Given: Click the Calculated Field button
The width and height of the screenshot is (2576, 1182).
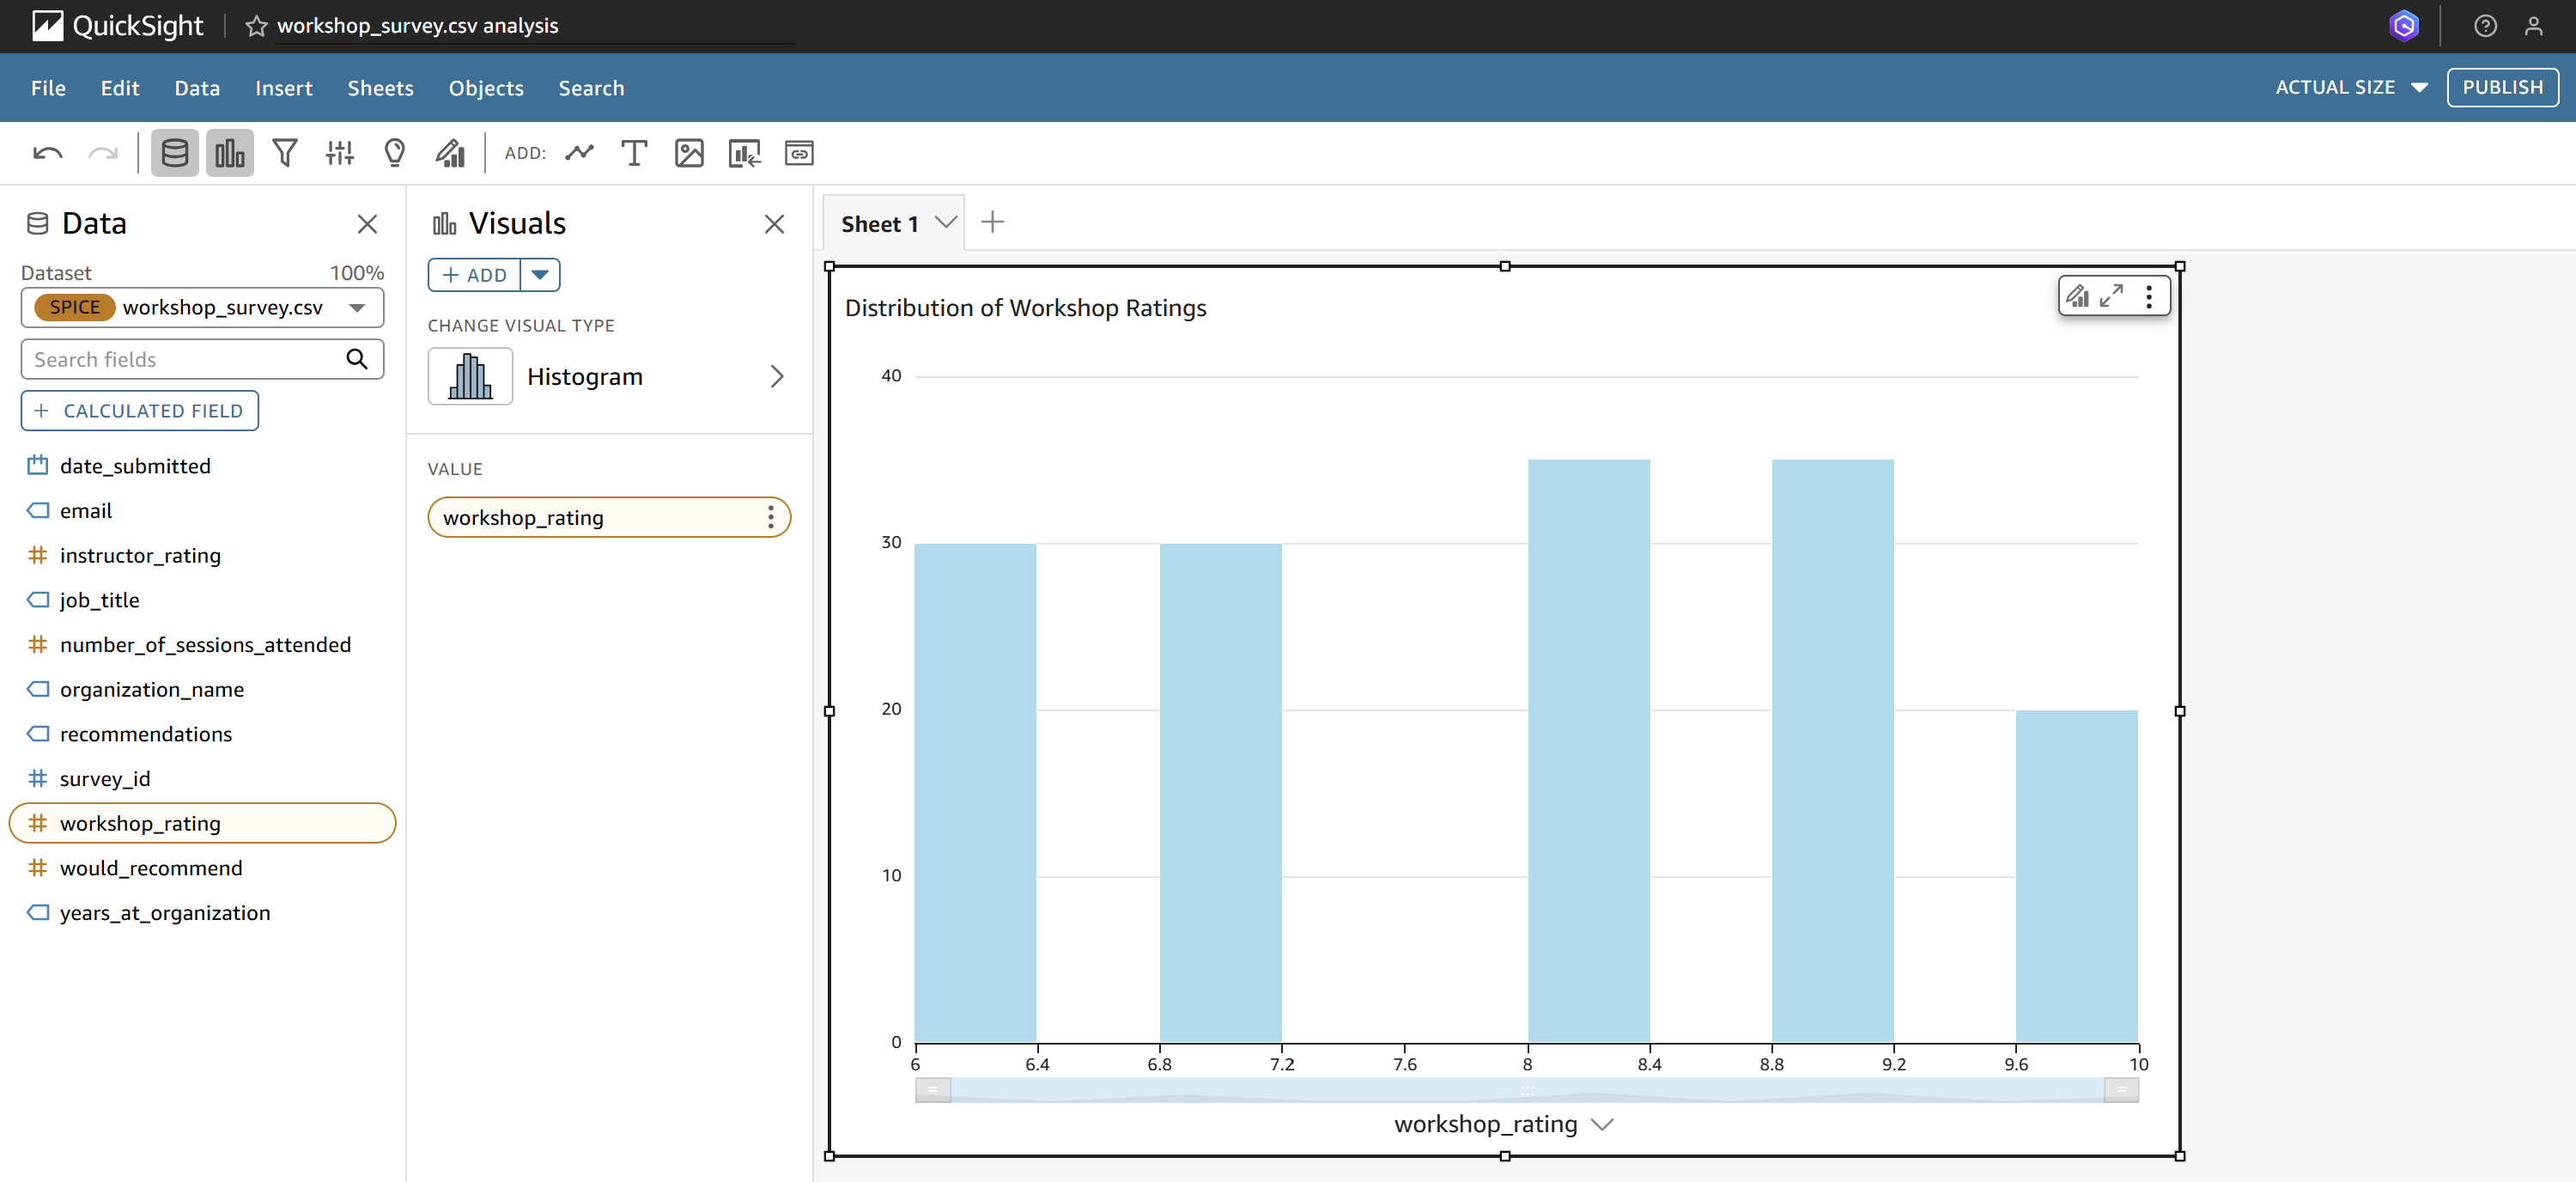Looking at the screenshot, I should (x=139, y=410).
